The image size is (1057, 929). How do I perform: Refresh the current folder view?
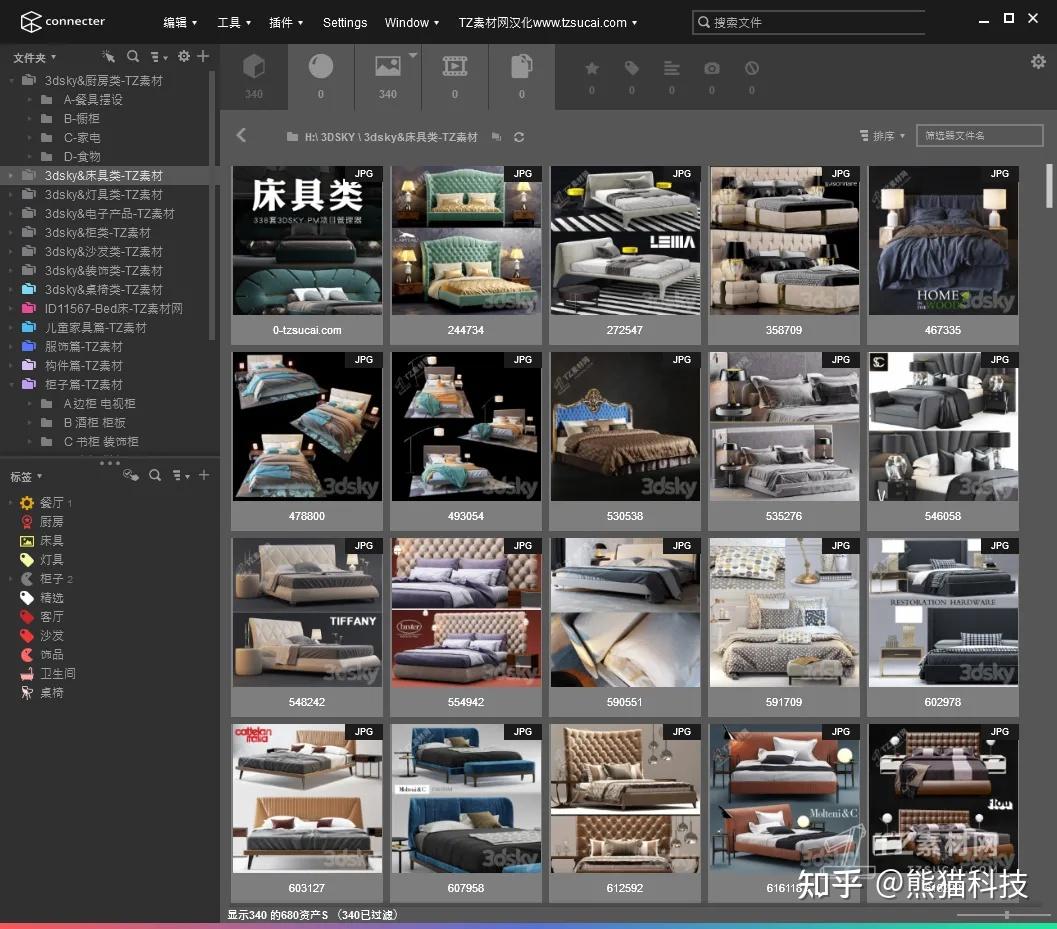[519, 137]
